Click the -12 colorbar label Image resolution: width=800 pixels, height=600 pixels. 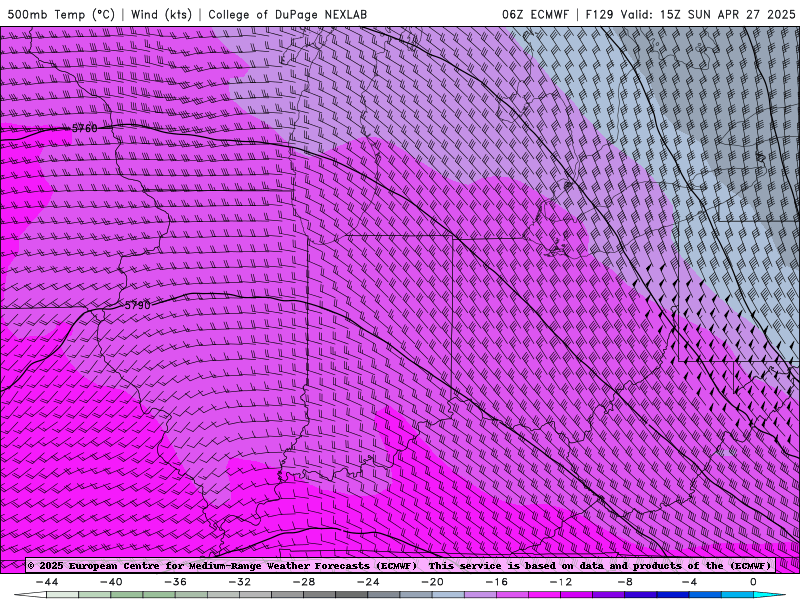click(561, 582)
